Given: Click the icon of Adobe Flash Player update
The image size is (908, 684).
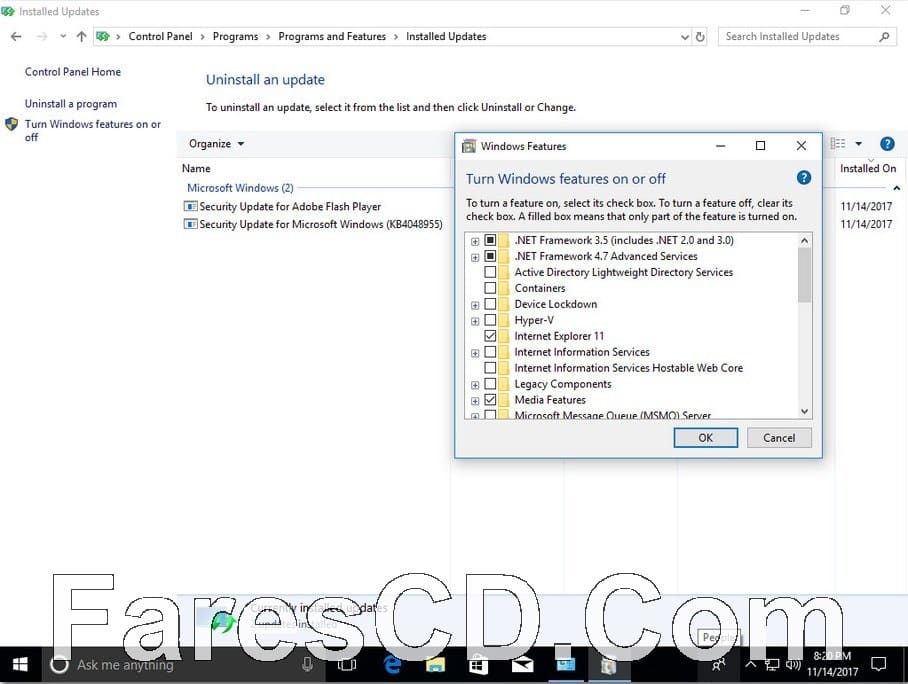Looking at the screenshot, I should coord(190,206).
